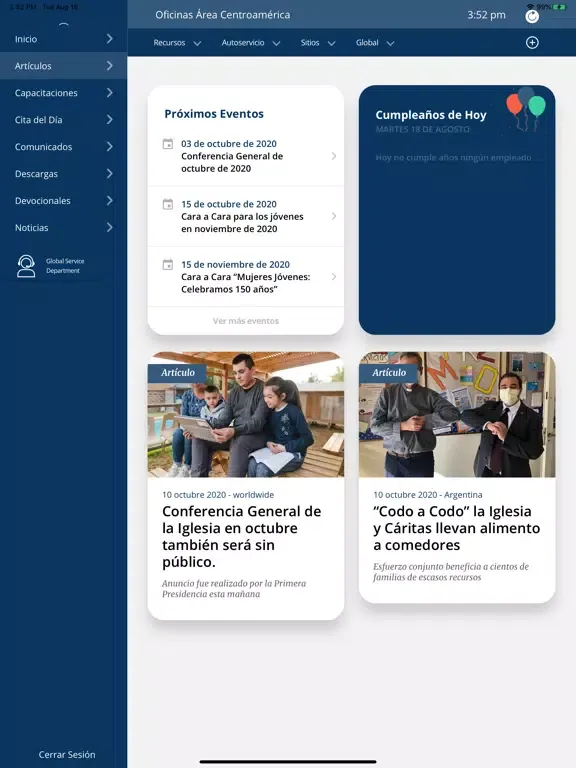Click Ver más eventos link
576x768 pixels.
pos(245,321)
